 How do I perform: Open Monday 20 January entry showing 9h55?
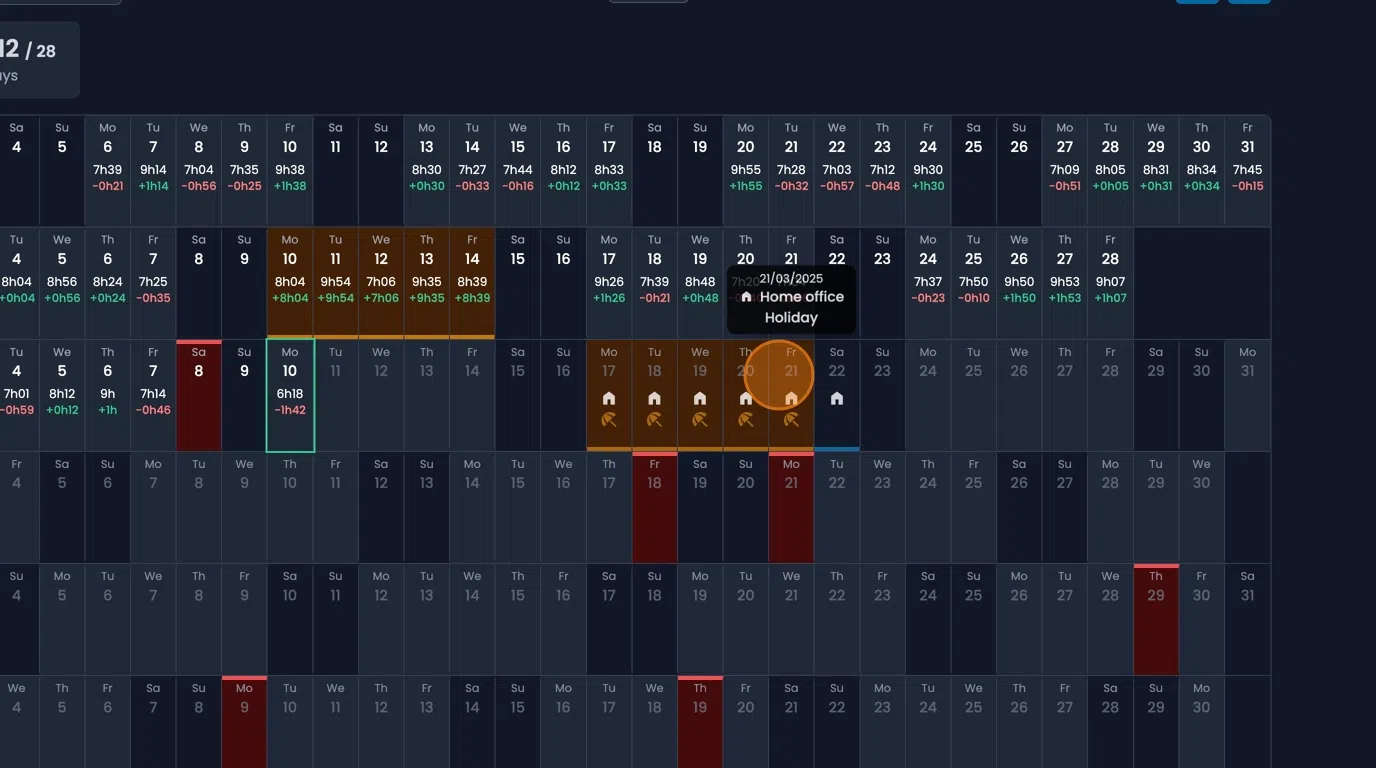745,171
